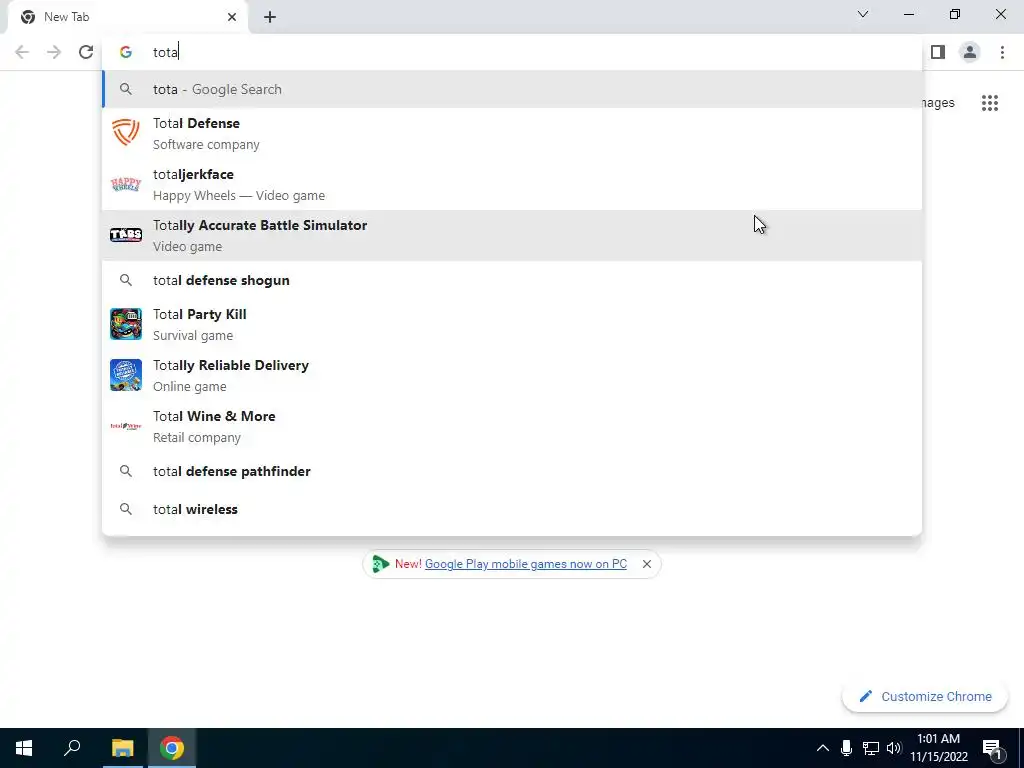
Task: Open the Chrome side panel icon
Action: point(938,52)
